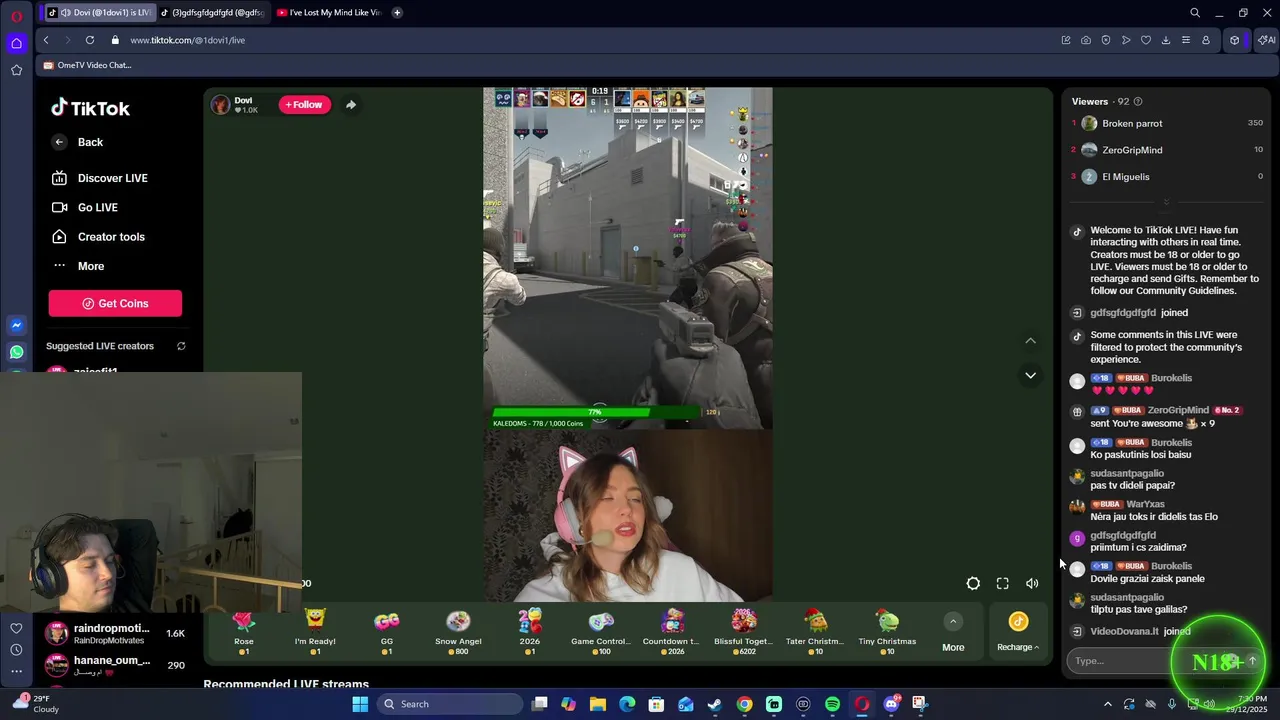Open Opera snapshot camera tool
Image resolution: width=1280 pixels, height=720 pixels.
tap(1086, 40)
